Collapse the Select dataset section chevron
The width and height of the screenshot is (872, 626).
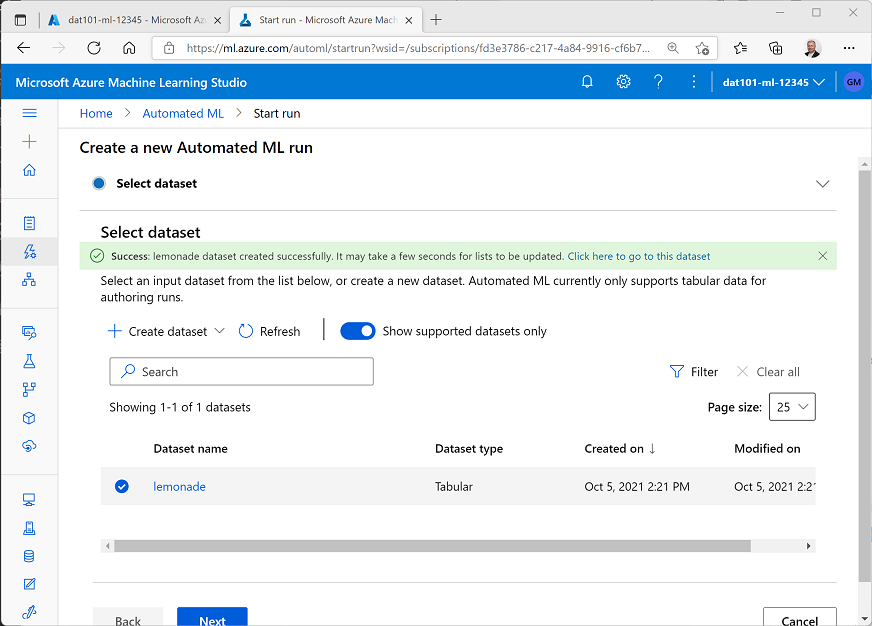(822, 184)
